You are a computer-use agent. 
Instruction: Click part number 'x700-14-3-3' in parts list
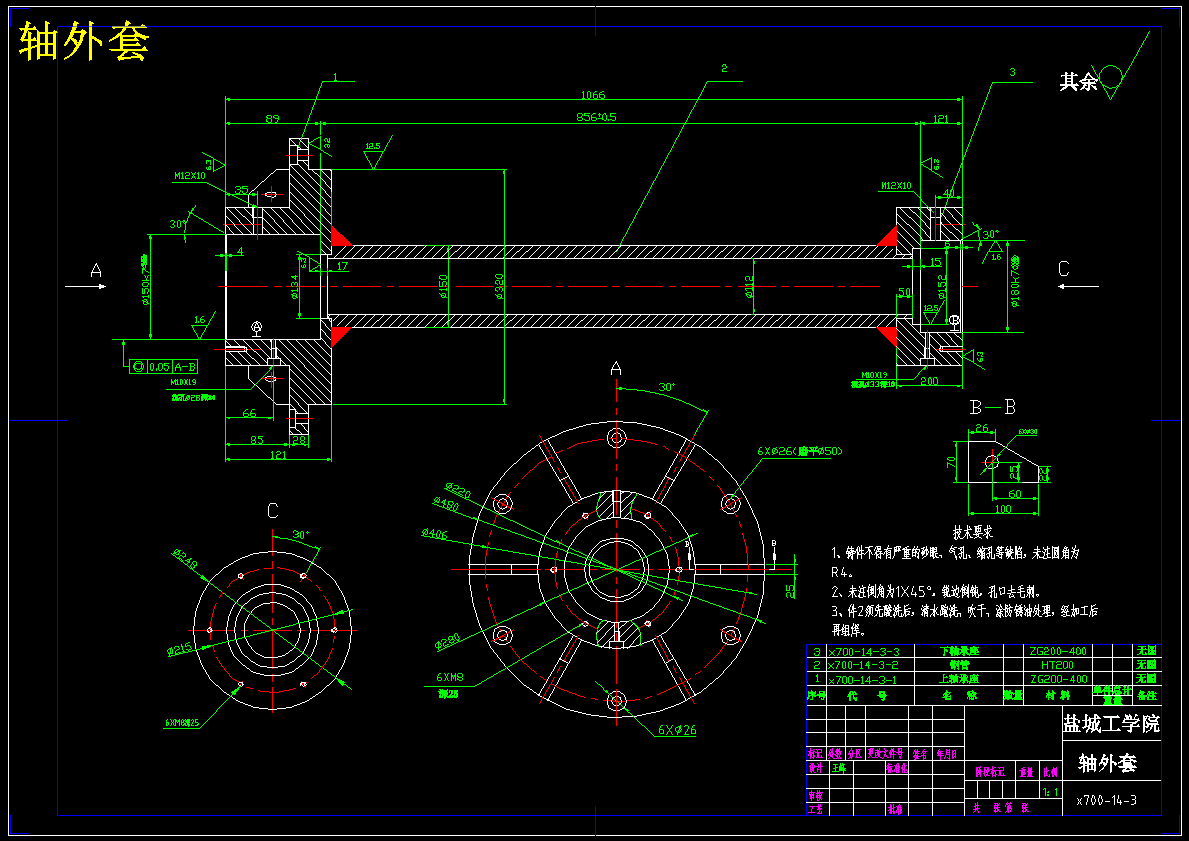(x=864, y=651)
